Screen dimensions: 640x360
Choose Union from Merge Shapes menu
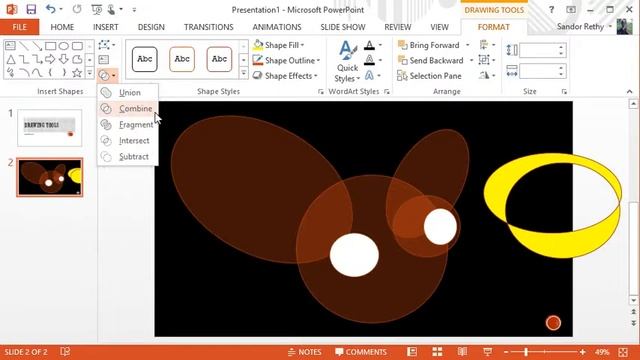point(127,93)
